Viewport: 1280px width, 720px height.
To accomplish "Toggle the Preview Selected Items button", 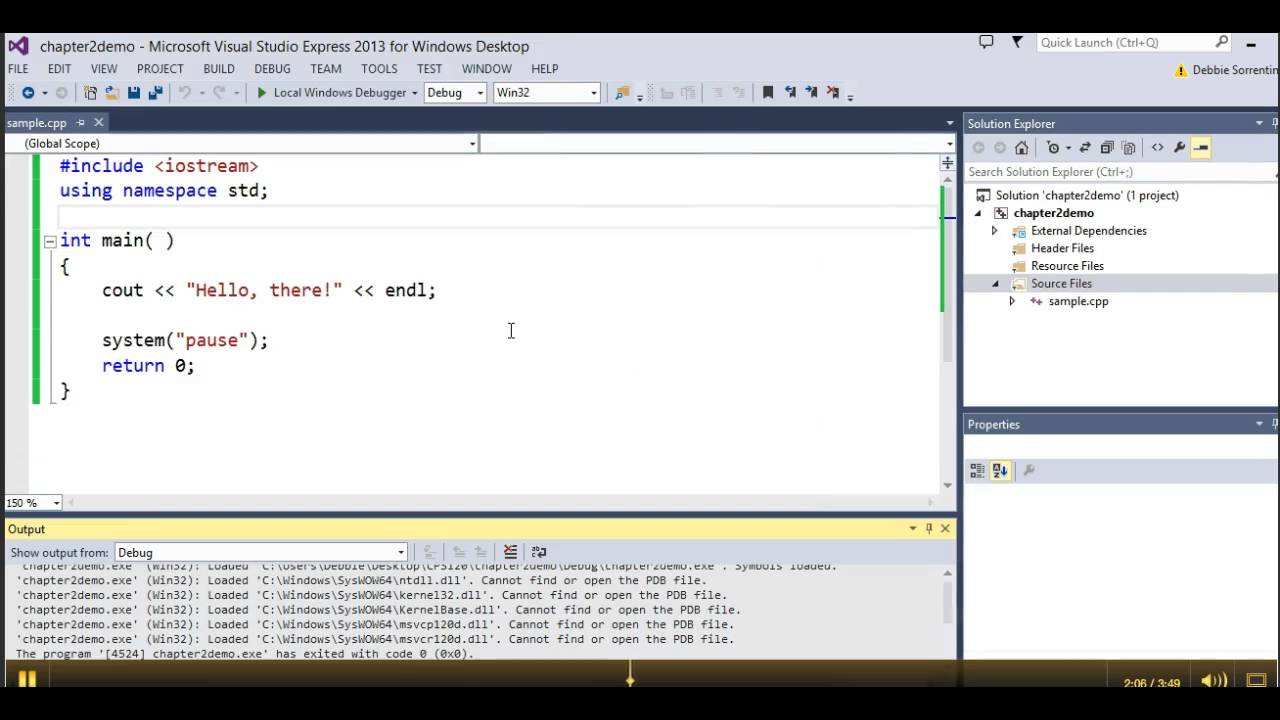I will coord(1201,148).
